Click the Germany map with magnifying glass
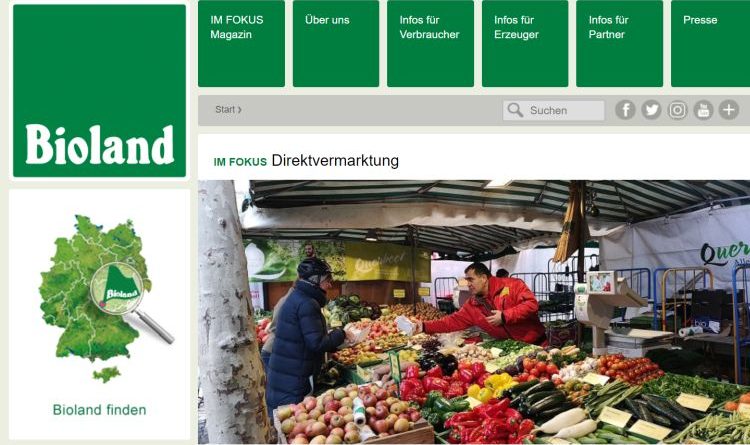 click(103, 299)
